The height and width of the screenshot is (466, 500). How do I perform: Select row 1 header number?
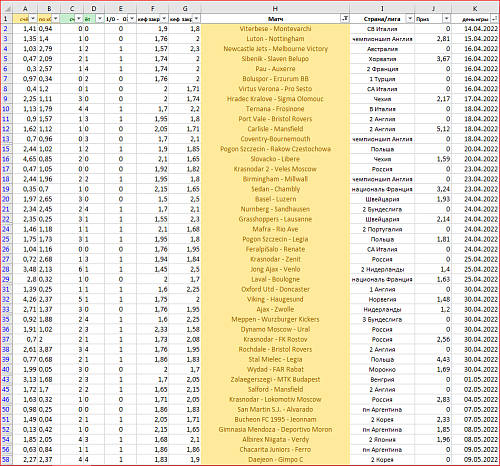6,19
